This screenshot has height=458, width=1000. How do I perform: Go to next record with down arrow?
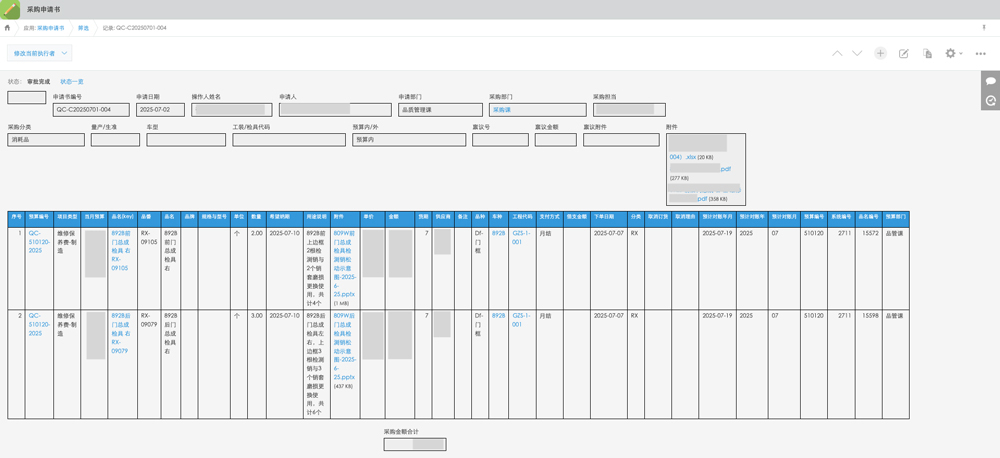(857, 53)
